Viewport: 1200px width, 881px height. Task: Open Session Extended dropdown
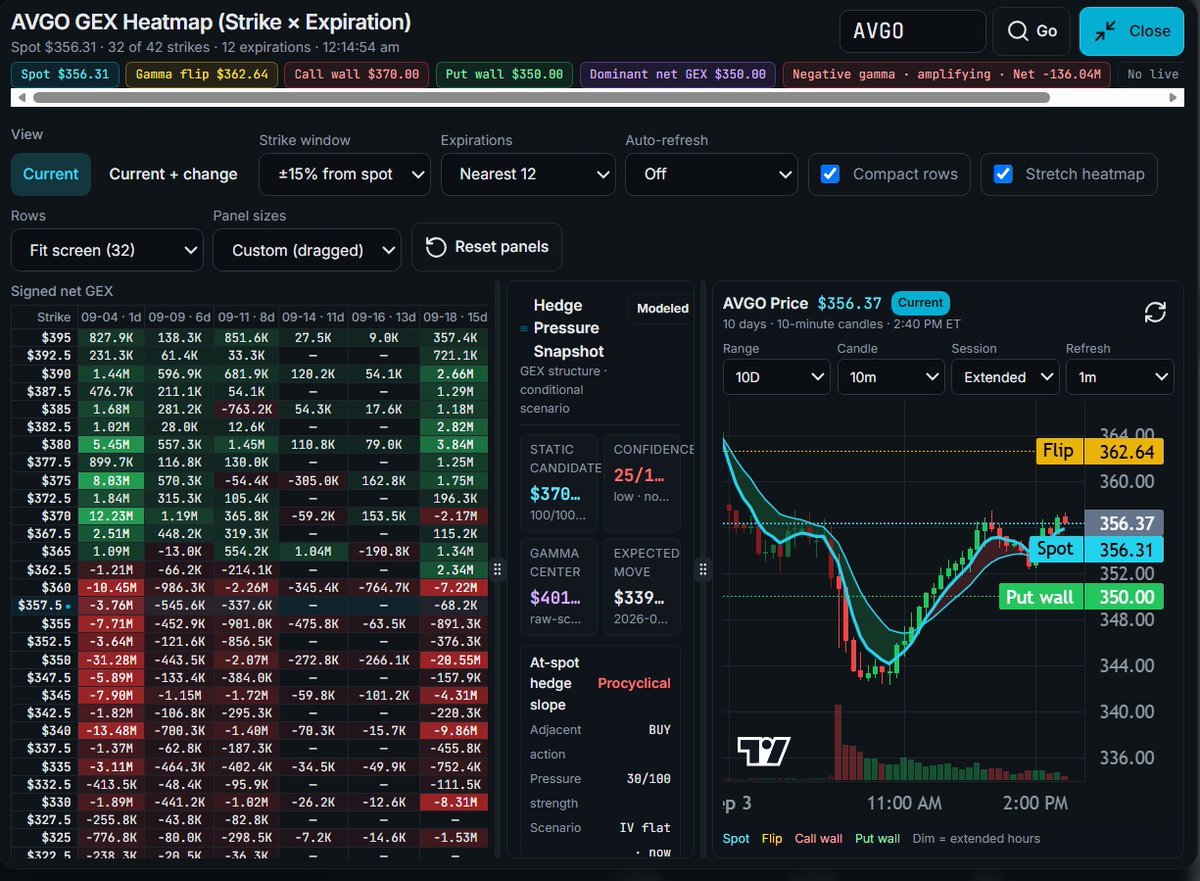click(1005, 377)
